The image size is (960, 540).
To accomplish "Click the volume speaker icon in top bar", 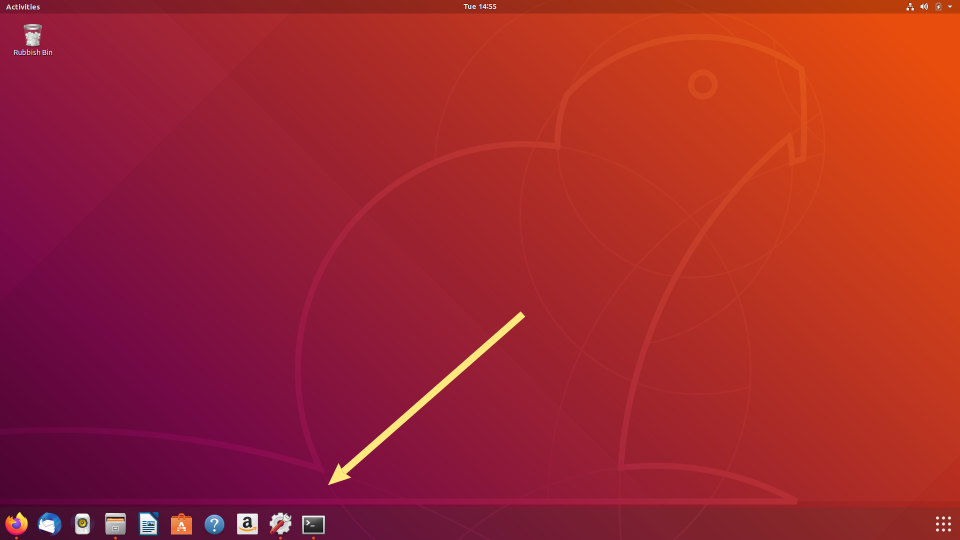I will tap(924, 7).
